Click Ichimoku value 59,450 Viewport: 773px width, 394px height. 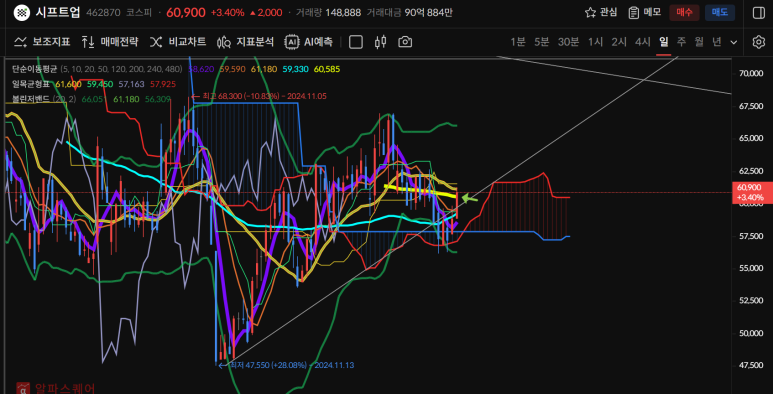point(100,84)
